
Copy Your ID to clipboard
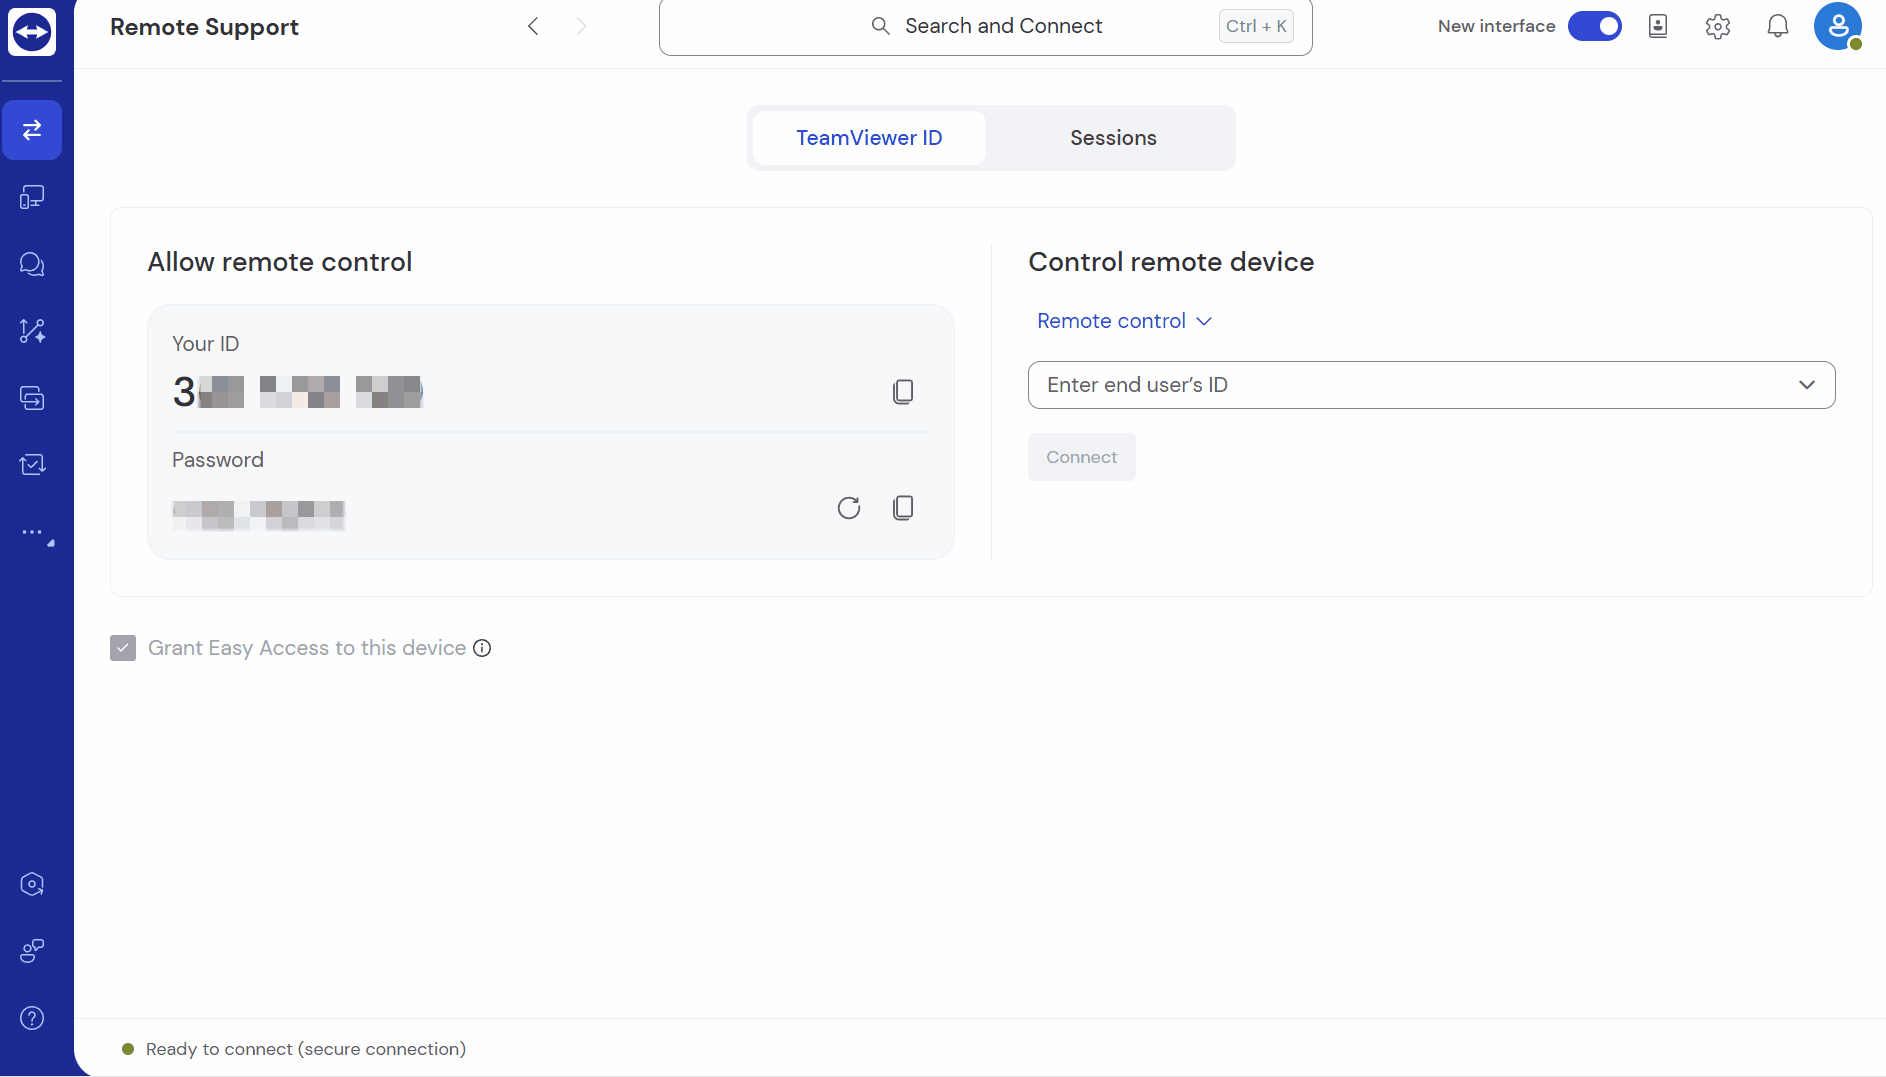(903, 392)
